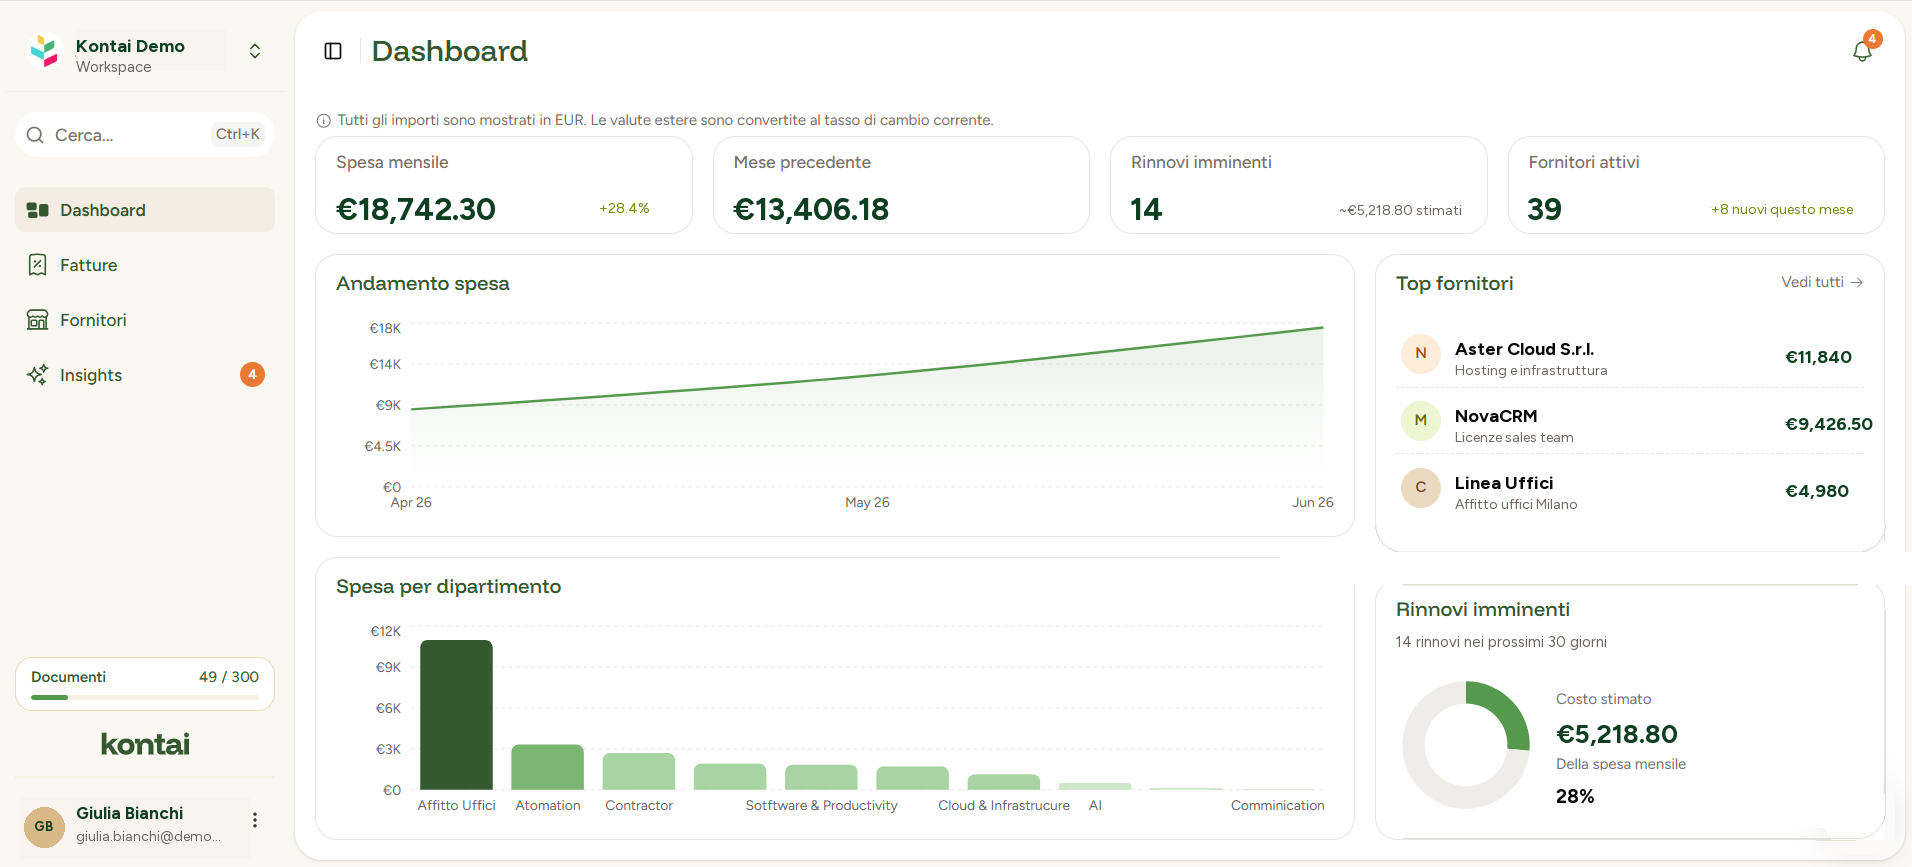The height and width of the screenshot is (867, 1912).
Task: Click the Aster Cloud N avatar
Action: (x=1421, y=353)
